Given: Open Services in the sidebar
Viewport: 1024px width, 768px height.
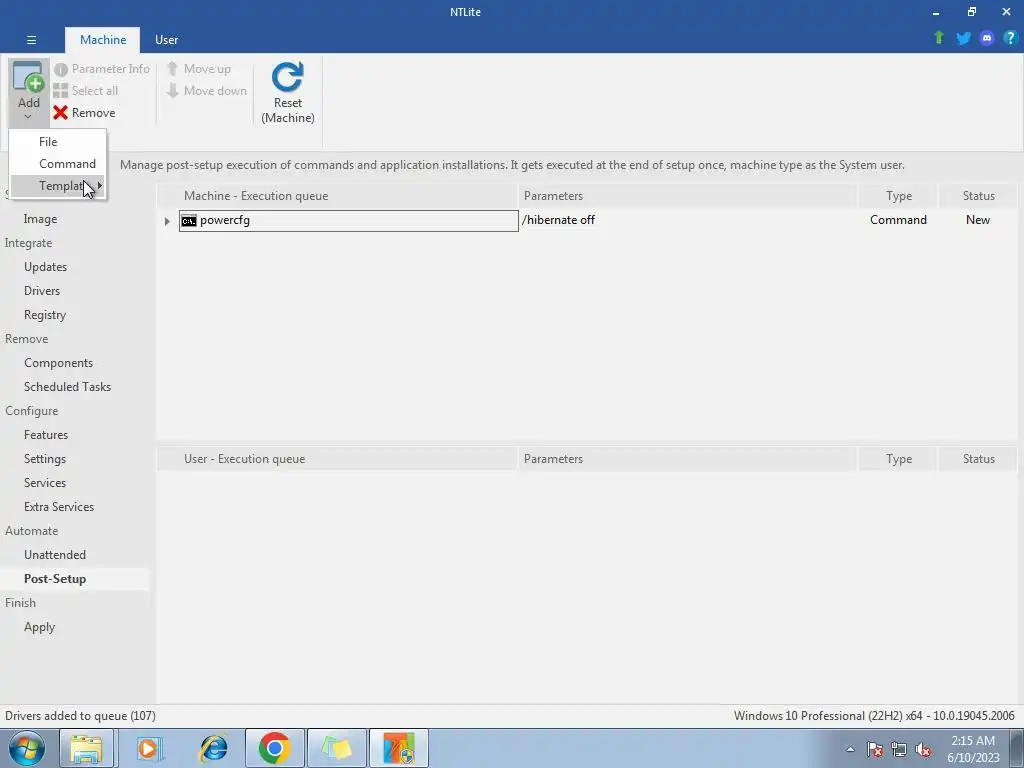Looking at the screenshot, I should point(44,483).
